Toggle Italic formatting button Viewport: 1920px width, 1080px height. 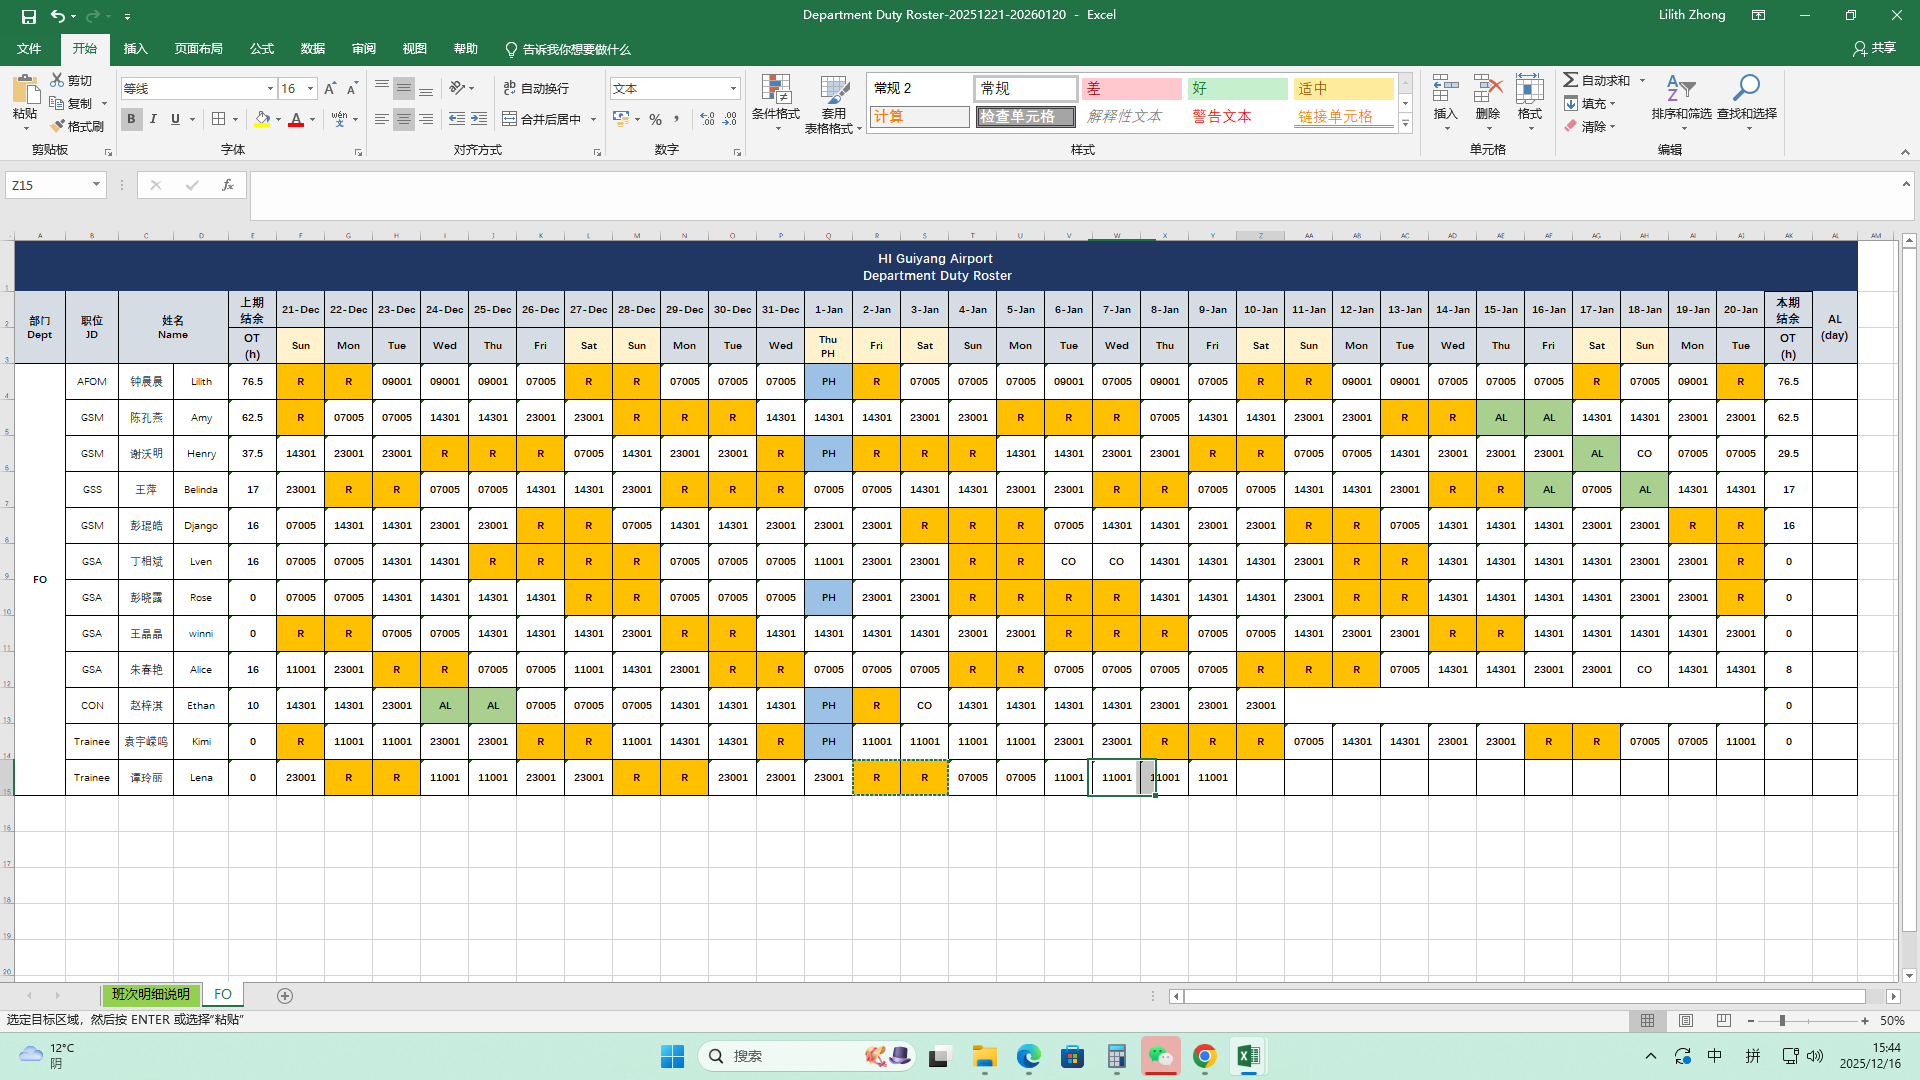point(153,119)
